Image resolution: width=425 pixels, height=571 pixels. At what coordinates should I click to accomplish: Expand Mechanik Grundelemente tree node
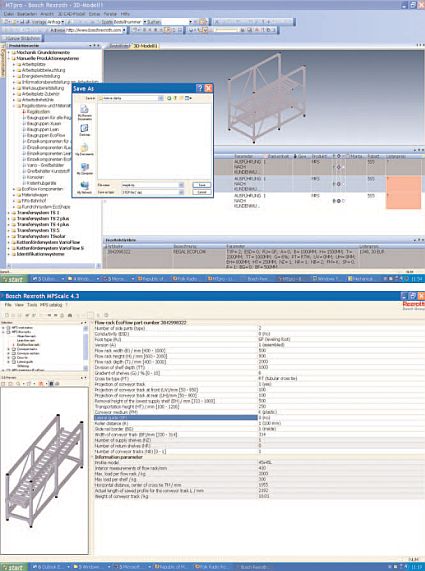tap(9, 52)
